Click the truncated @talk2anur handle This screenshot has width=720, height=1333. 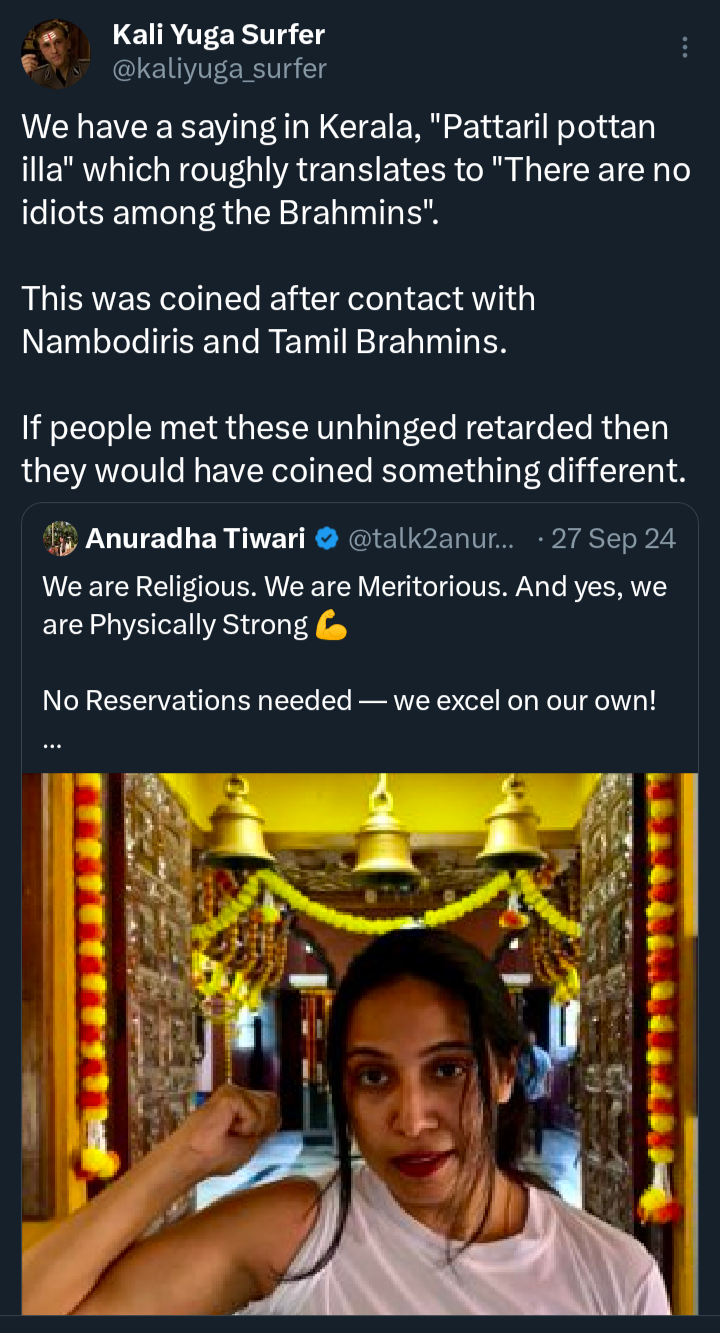[x=430, y=539]
